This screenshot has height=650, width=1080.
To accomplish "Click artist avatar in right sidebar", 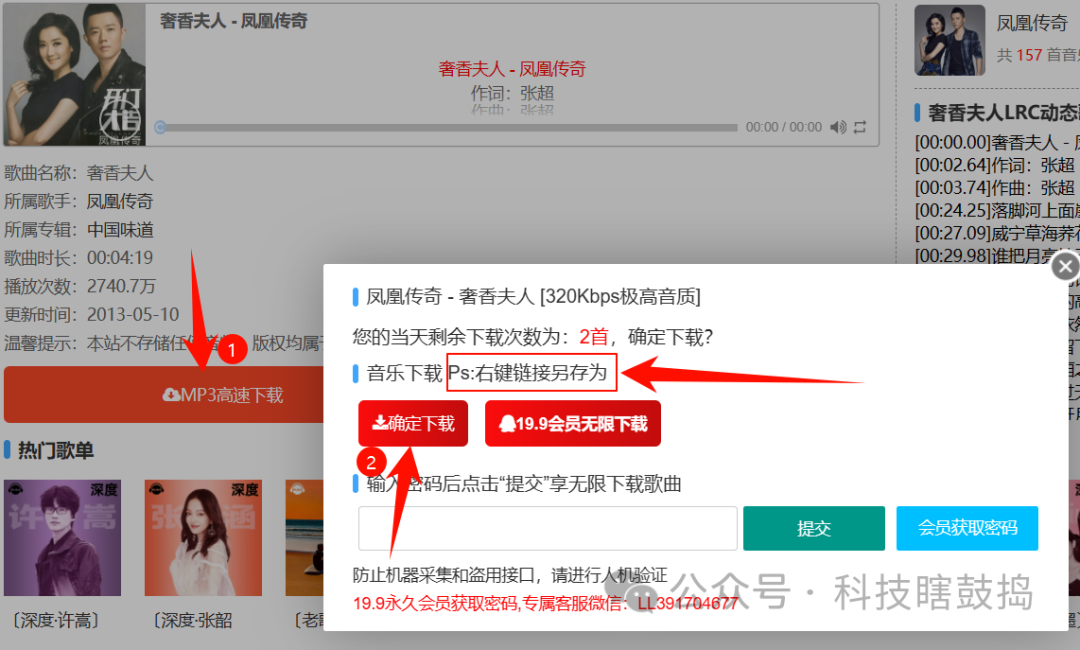I will click(948, 40).
